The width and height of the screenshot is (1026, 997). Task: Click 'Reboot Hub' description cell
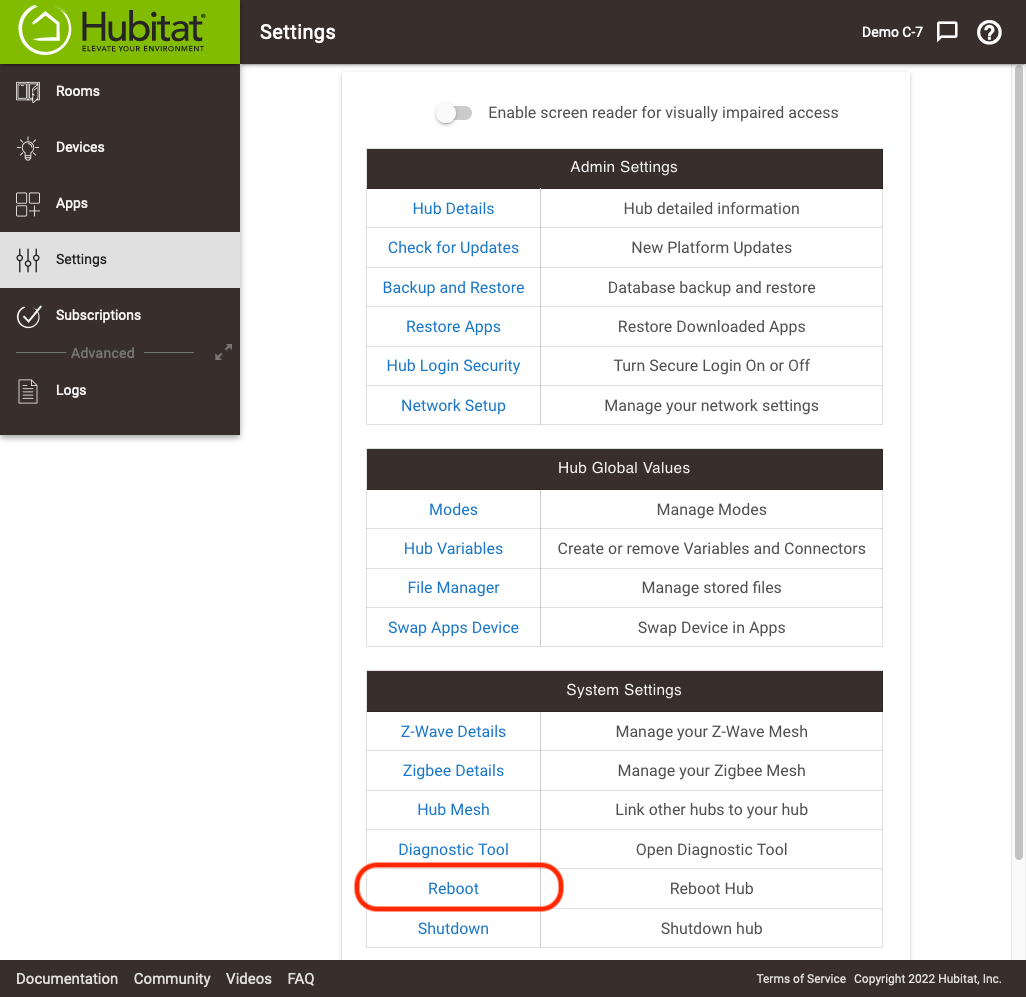(711, 888)
